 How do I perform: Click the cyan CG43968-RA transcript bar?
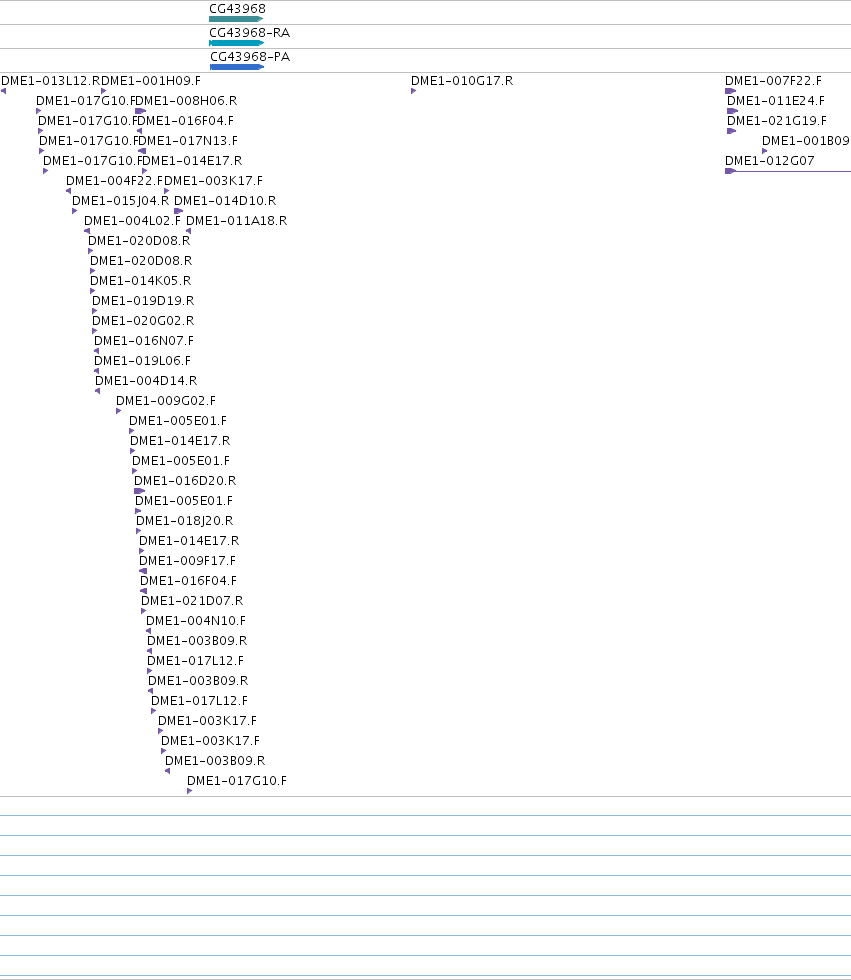(236, 42)
